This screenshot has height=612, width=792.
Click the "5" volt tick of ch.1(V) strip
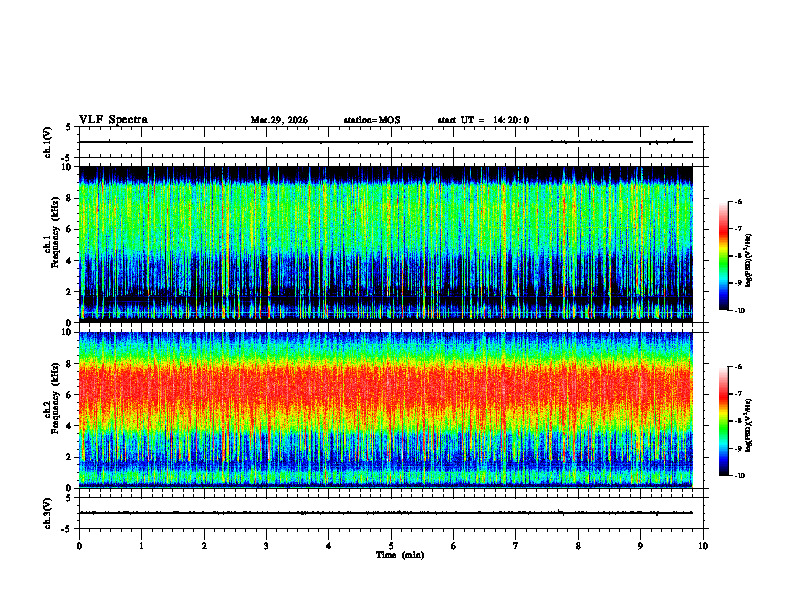pos(68,127)
